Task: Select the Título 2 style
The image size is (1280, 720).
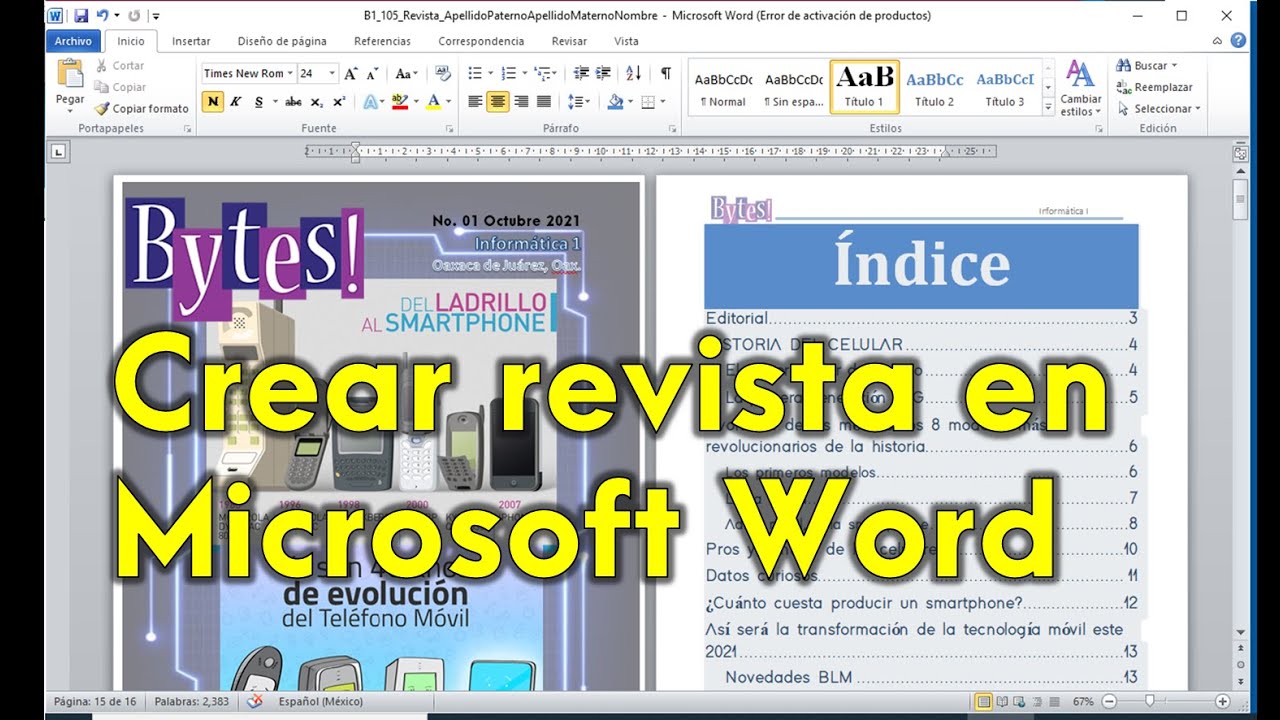Action: 934,88
